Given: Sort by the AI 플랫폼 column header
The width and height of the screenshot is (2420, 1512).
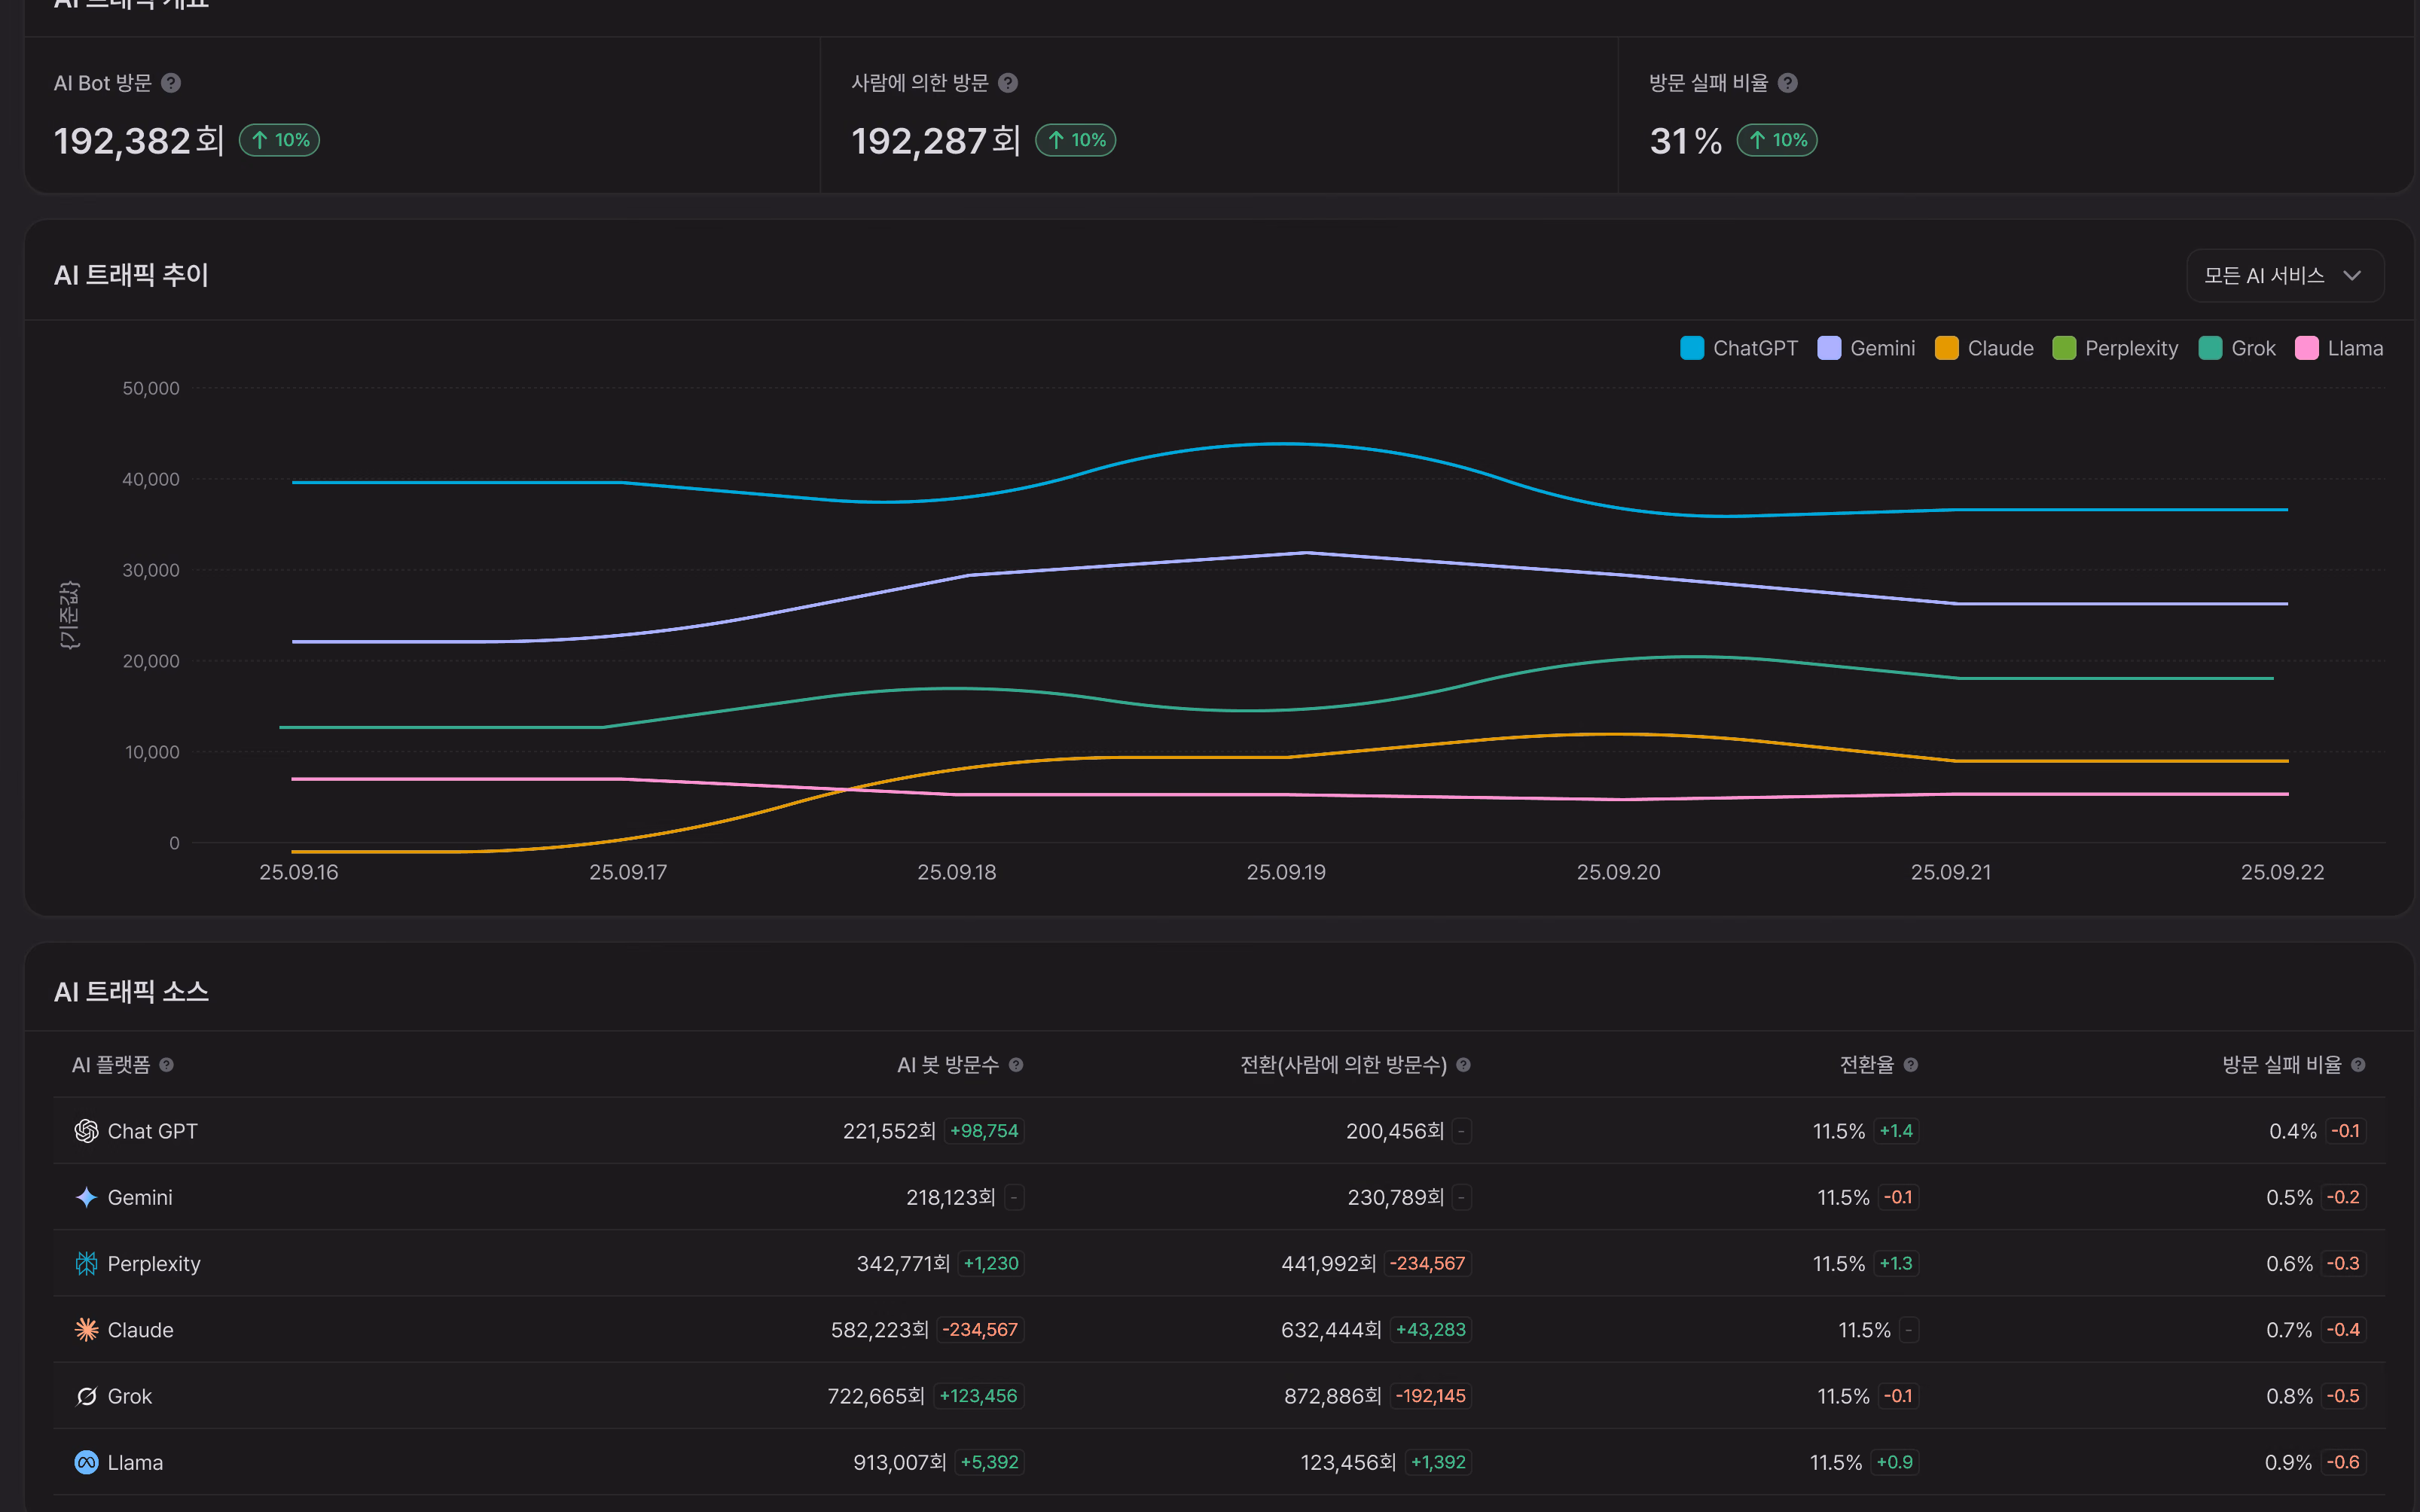Looking at the screenshot, I should (x=111, y=1065).
